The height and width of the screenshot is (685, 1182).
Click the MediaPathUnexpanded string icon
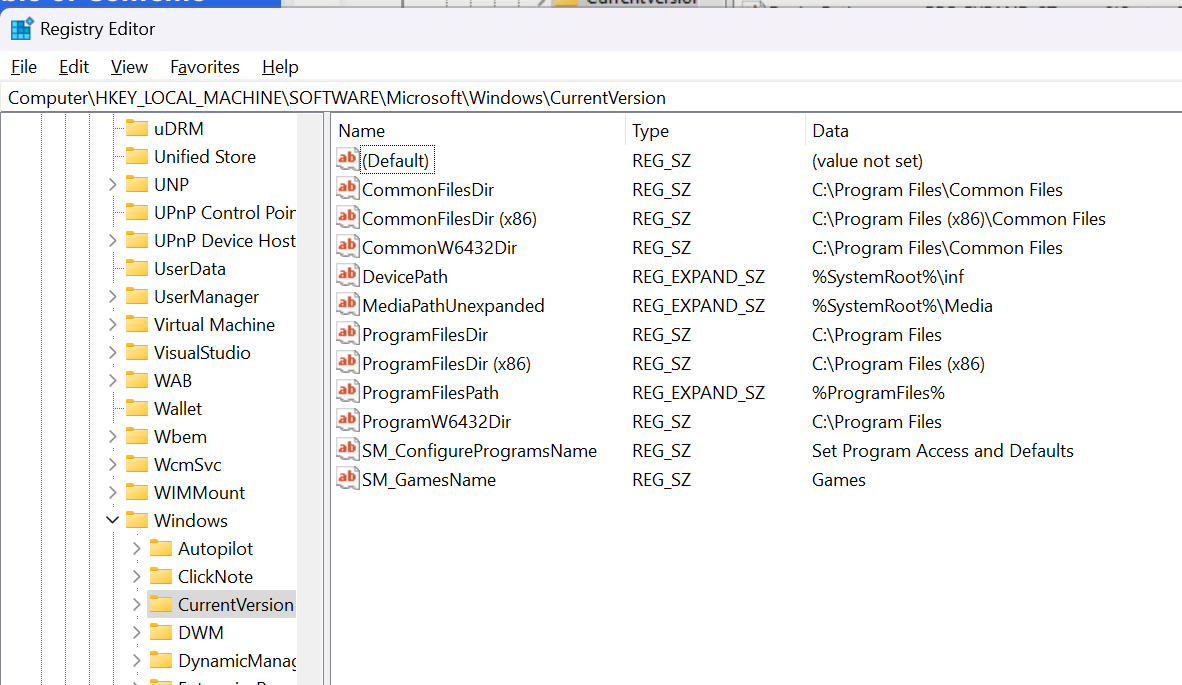coord(346,305)
